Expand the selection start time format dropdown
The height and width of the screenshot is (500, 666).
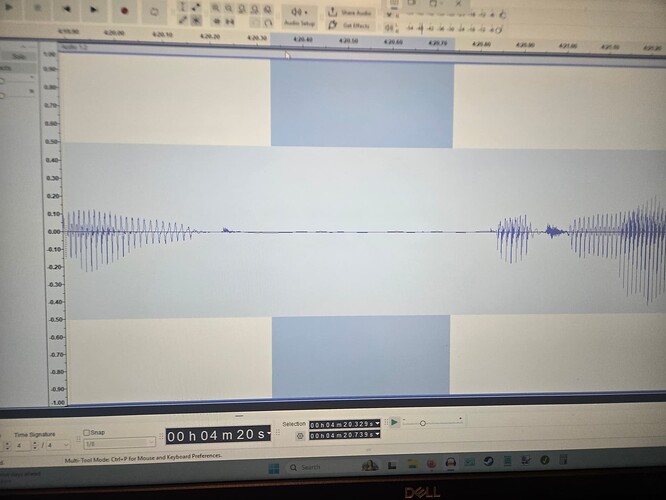point(377,425)
